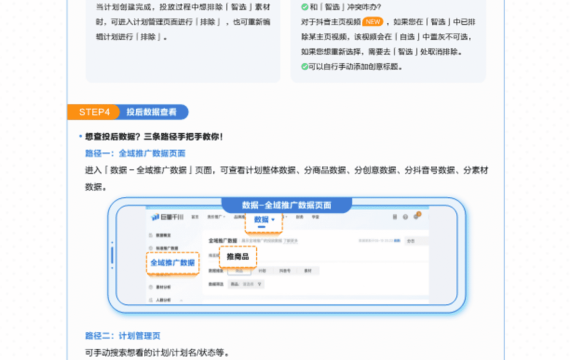
Task: Select the 抖音号 data dimension tab
Action: pos(285,271)
